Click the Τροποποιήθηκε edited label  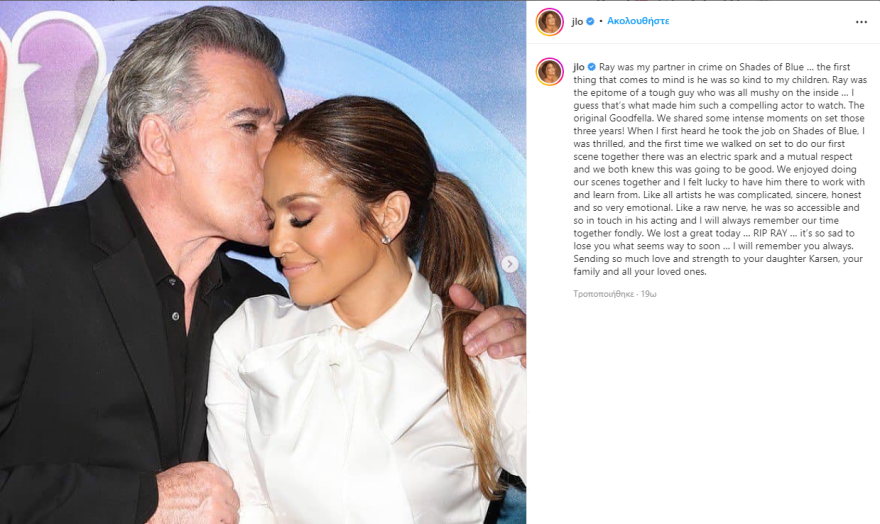click(603, 294)
